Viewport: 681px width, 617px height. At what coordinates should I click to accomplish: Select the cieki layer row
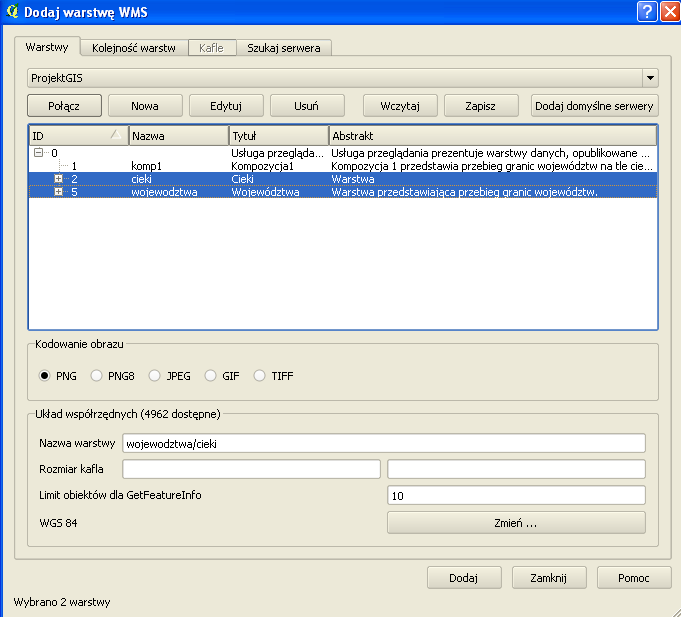click(x=343, y=179)
